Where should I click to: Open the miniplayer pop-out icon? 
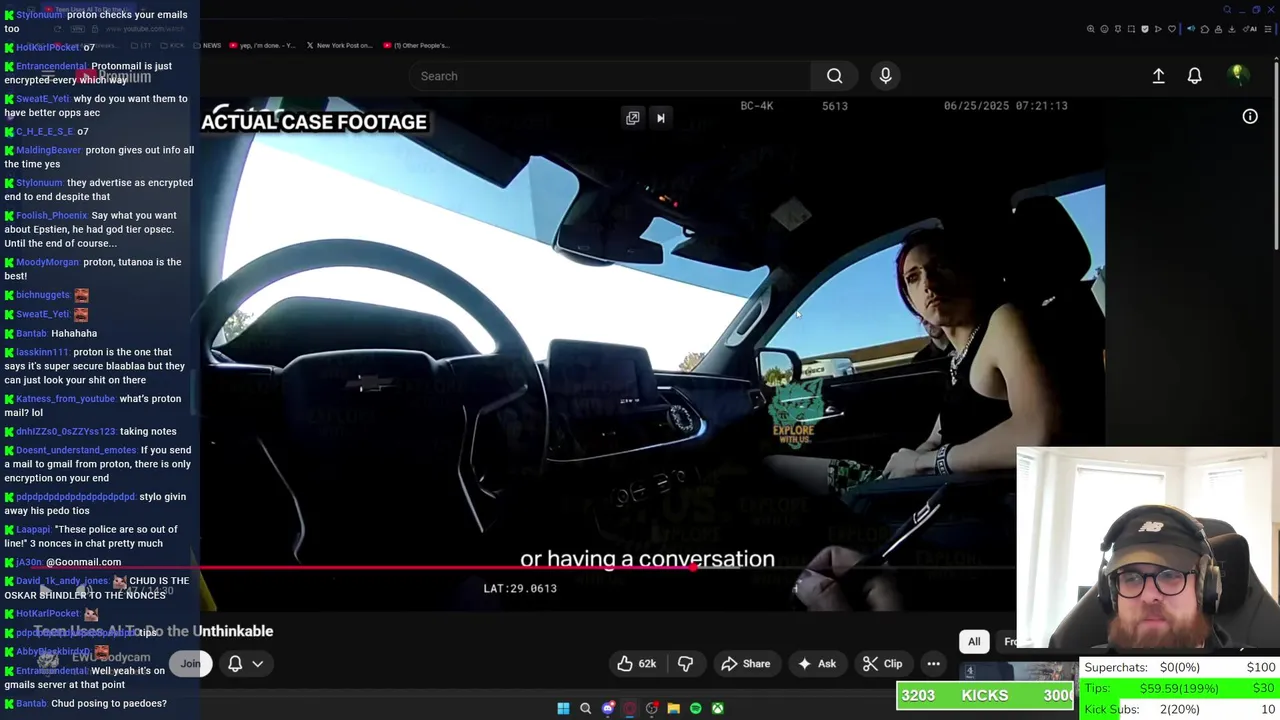[x=632, y=118]
